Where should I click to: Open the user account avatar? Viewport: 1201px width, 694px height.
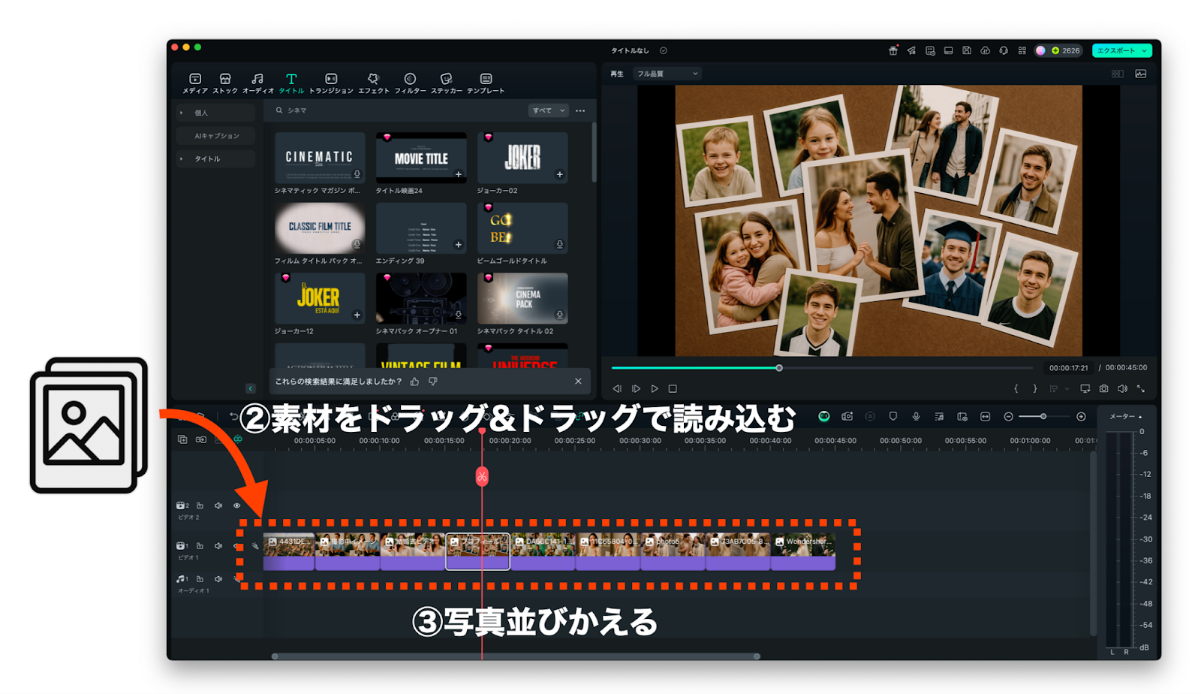[x=1041, y=50]
